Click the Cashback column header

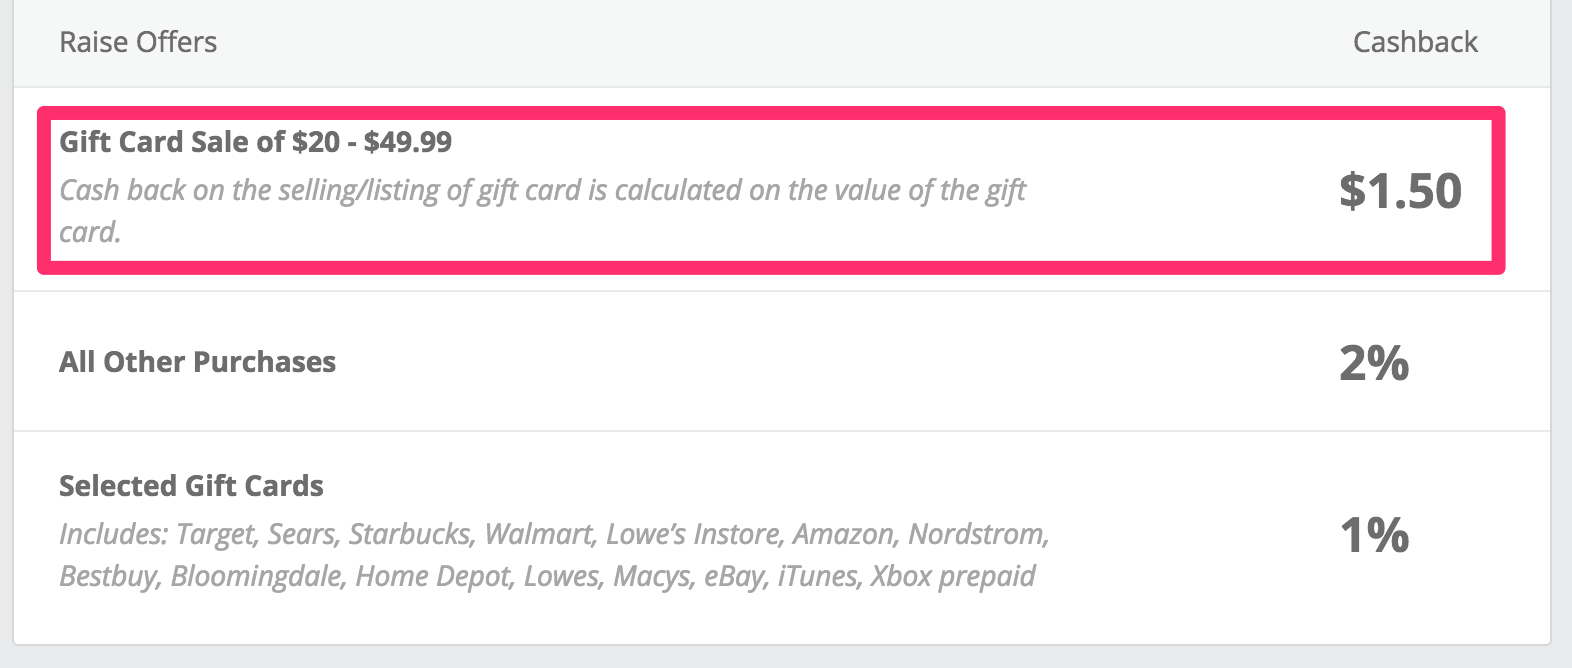[x=1415, y=42]
